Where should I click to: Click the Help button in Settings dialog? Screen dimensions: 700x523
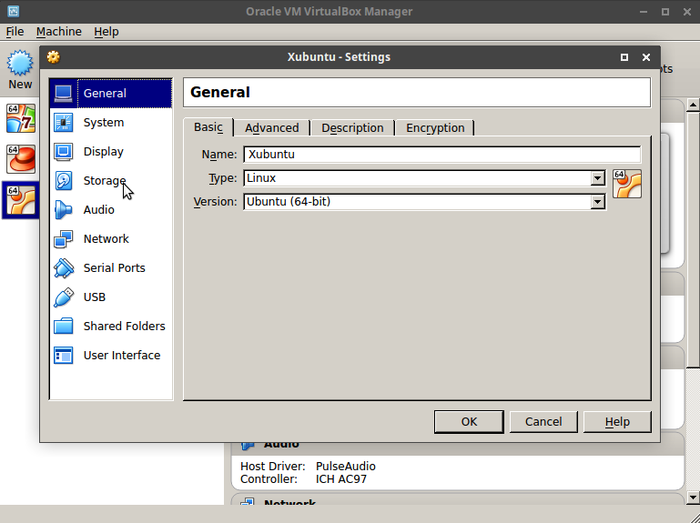pos(617,422)
